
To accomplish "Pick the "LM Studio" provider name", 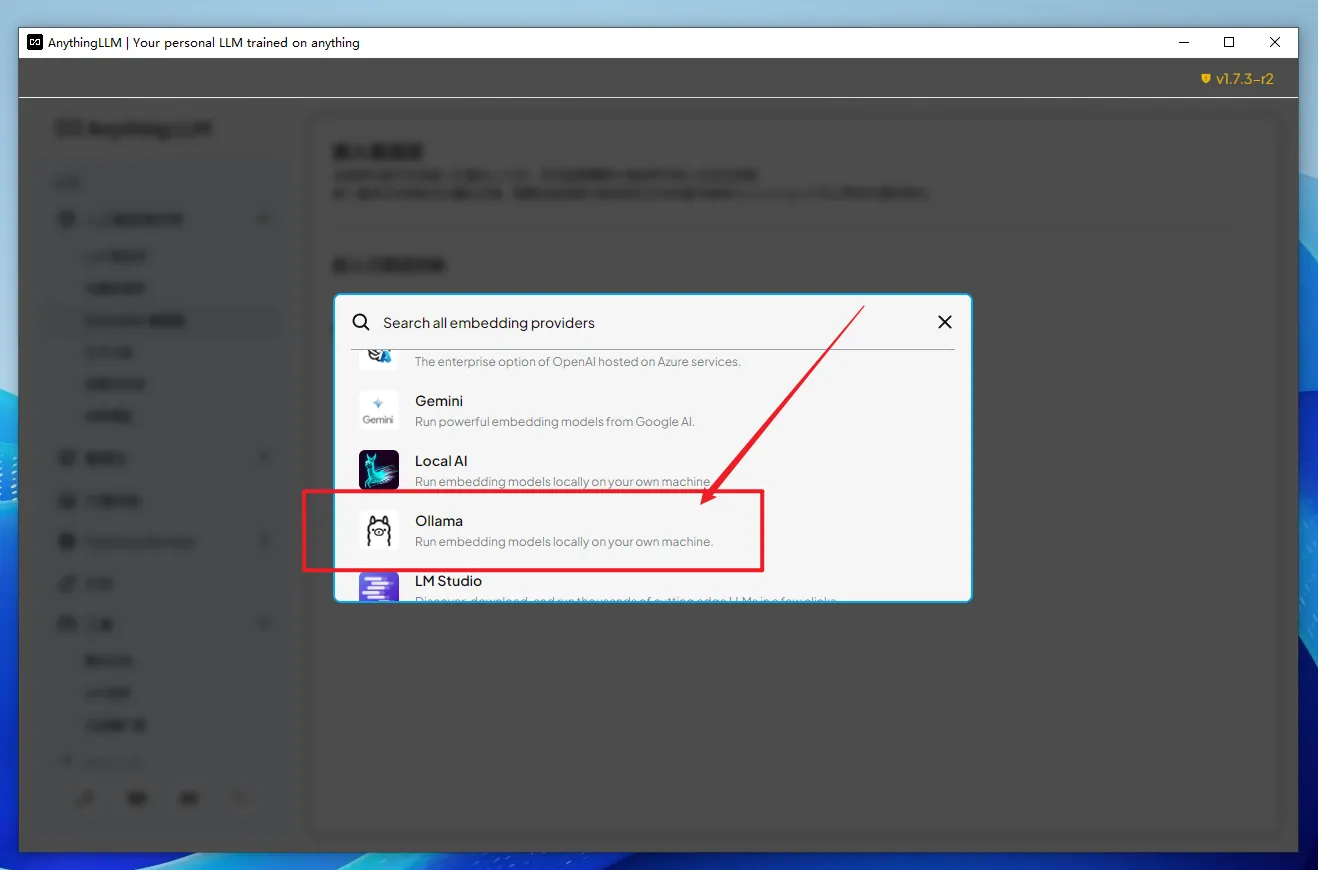I will tap(448, 581).
